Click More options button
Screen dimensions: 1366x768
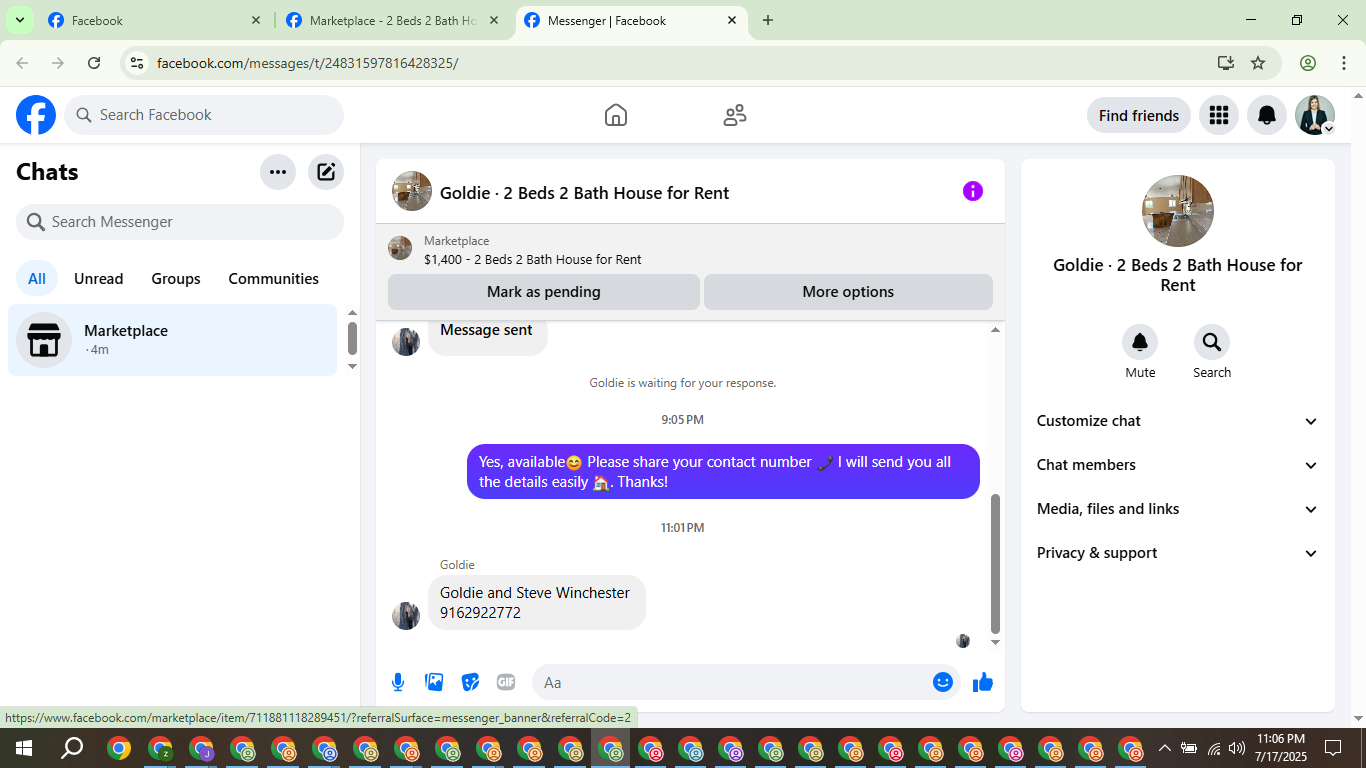(848, 292)
